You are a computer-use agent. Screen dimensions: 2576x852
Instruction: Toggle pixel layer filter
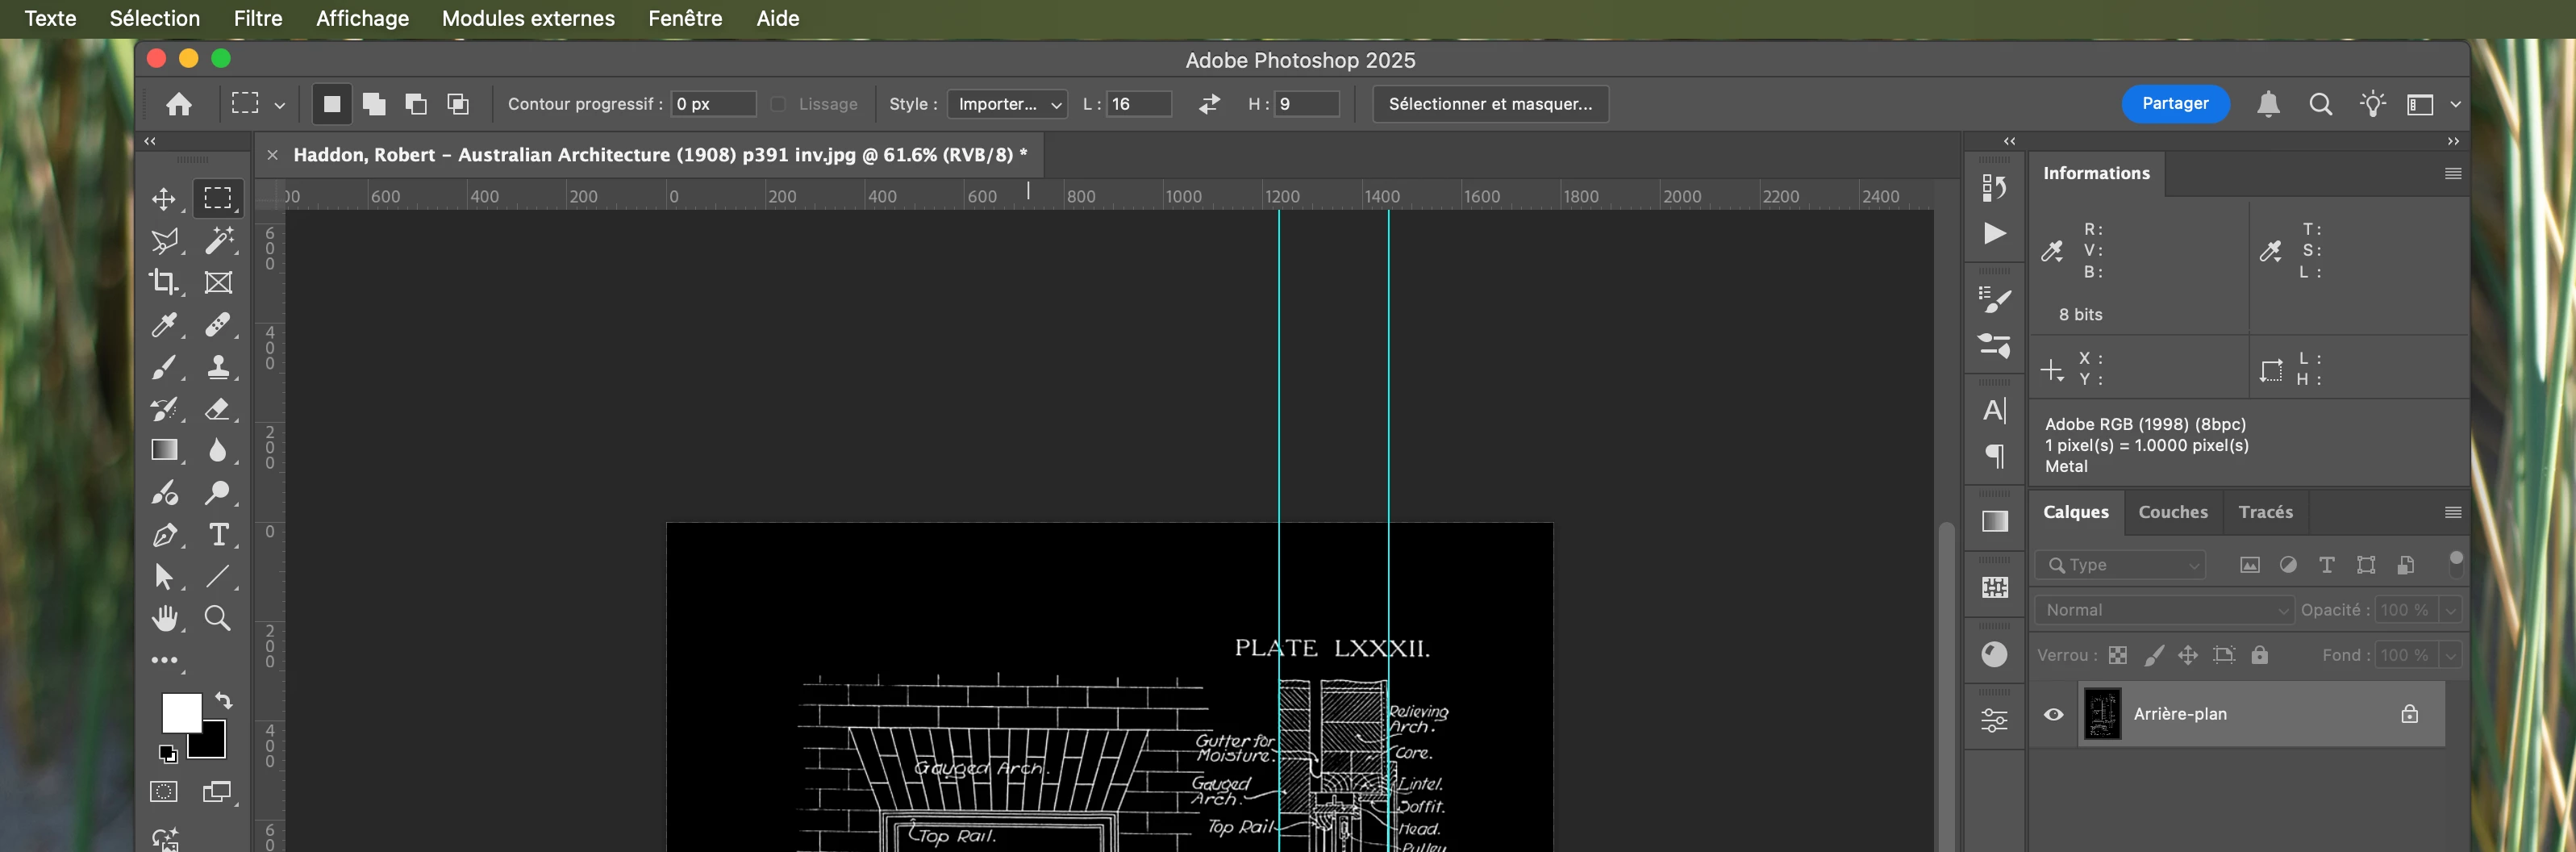[2249, 565]
